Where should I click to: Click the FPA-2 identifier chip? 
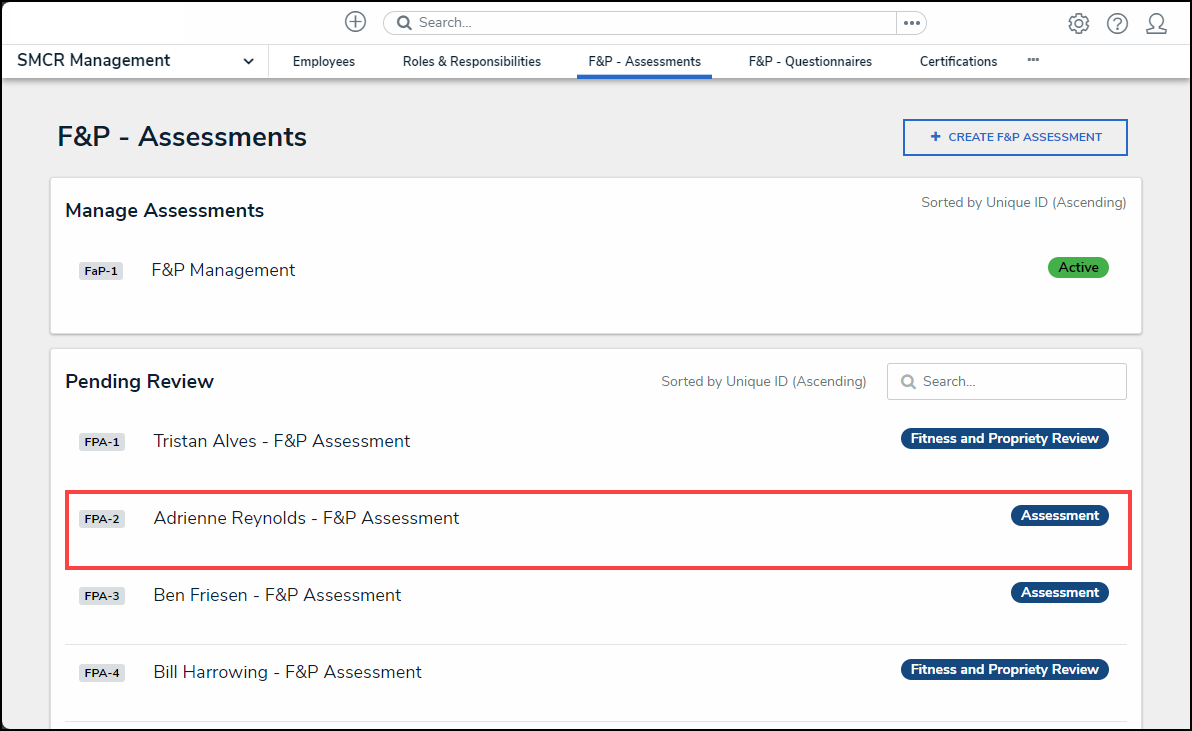point(101,518)
